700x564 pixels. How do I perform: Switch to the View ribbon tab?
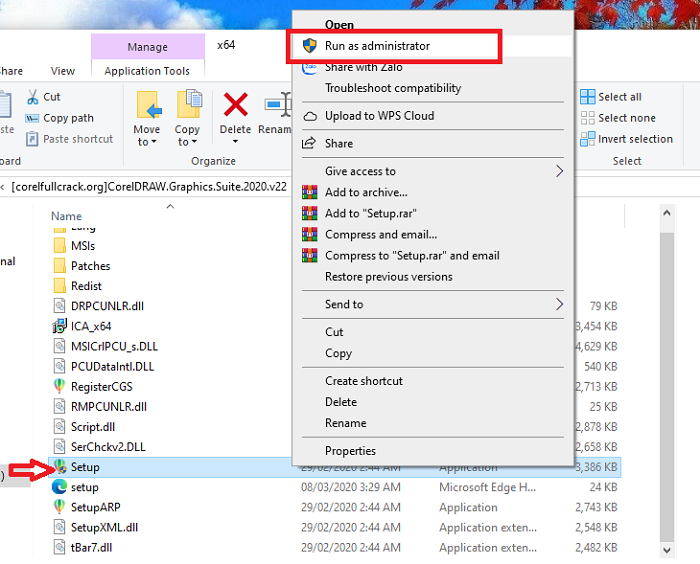(x=63, y=71)
